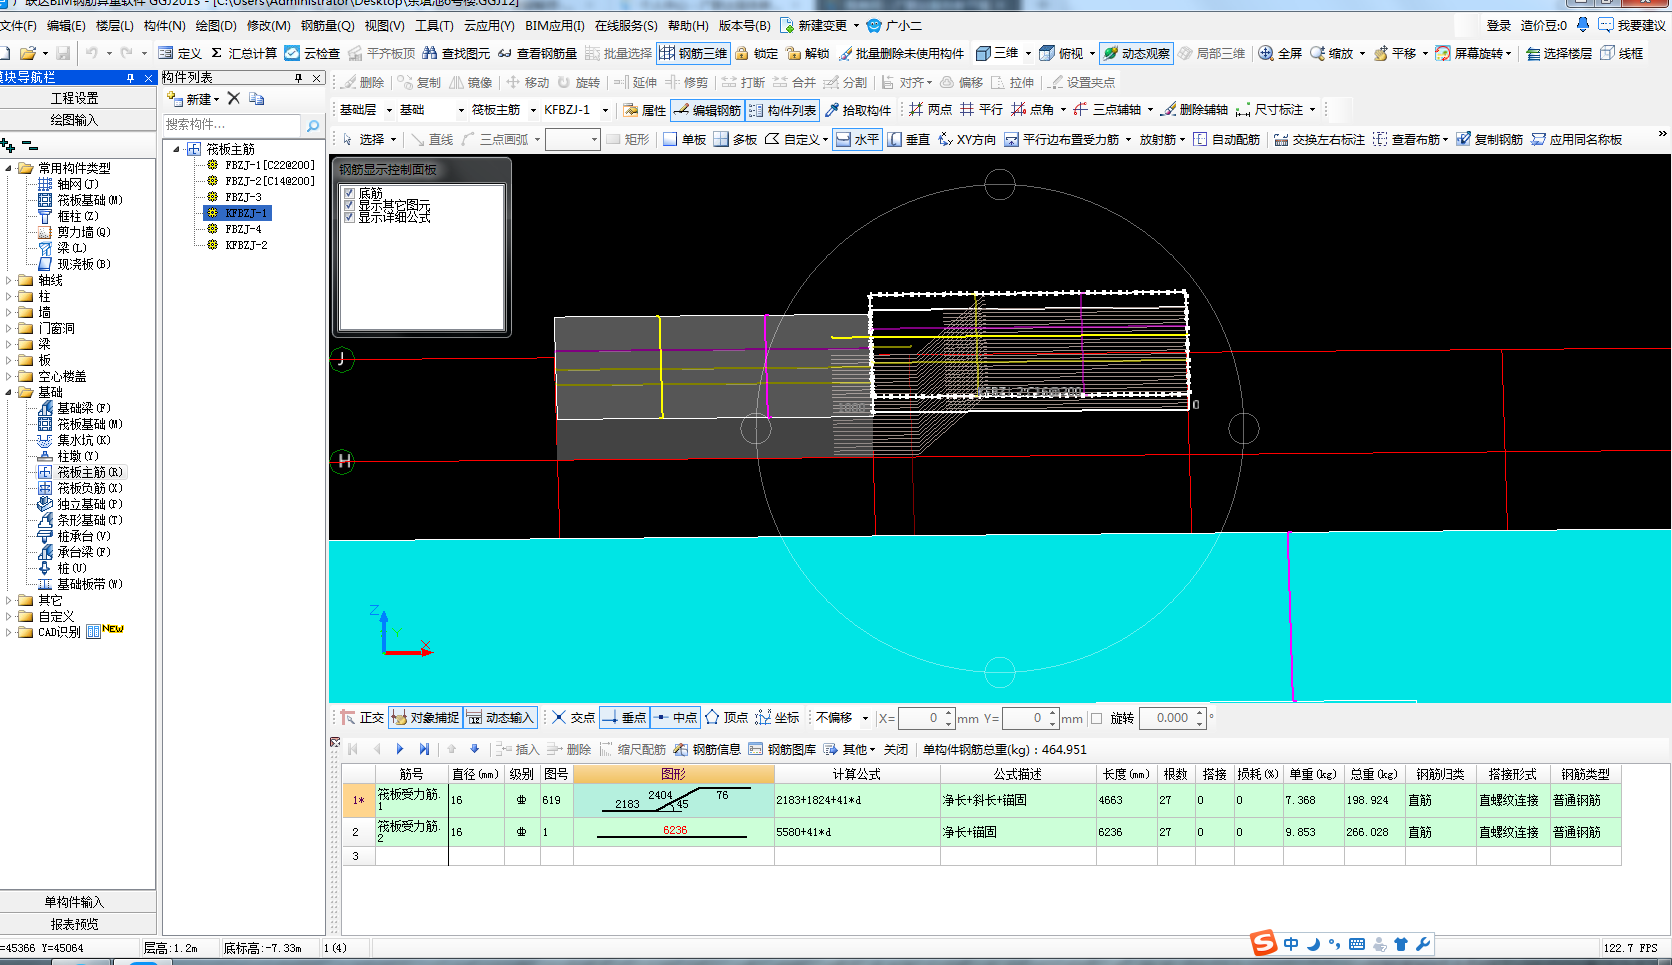Toggle 显示详细公式 checkbox
This screenshot has height=965, width=1672.
tap(349, 217)
